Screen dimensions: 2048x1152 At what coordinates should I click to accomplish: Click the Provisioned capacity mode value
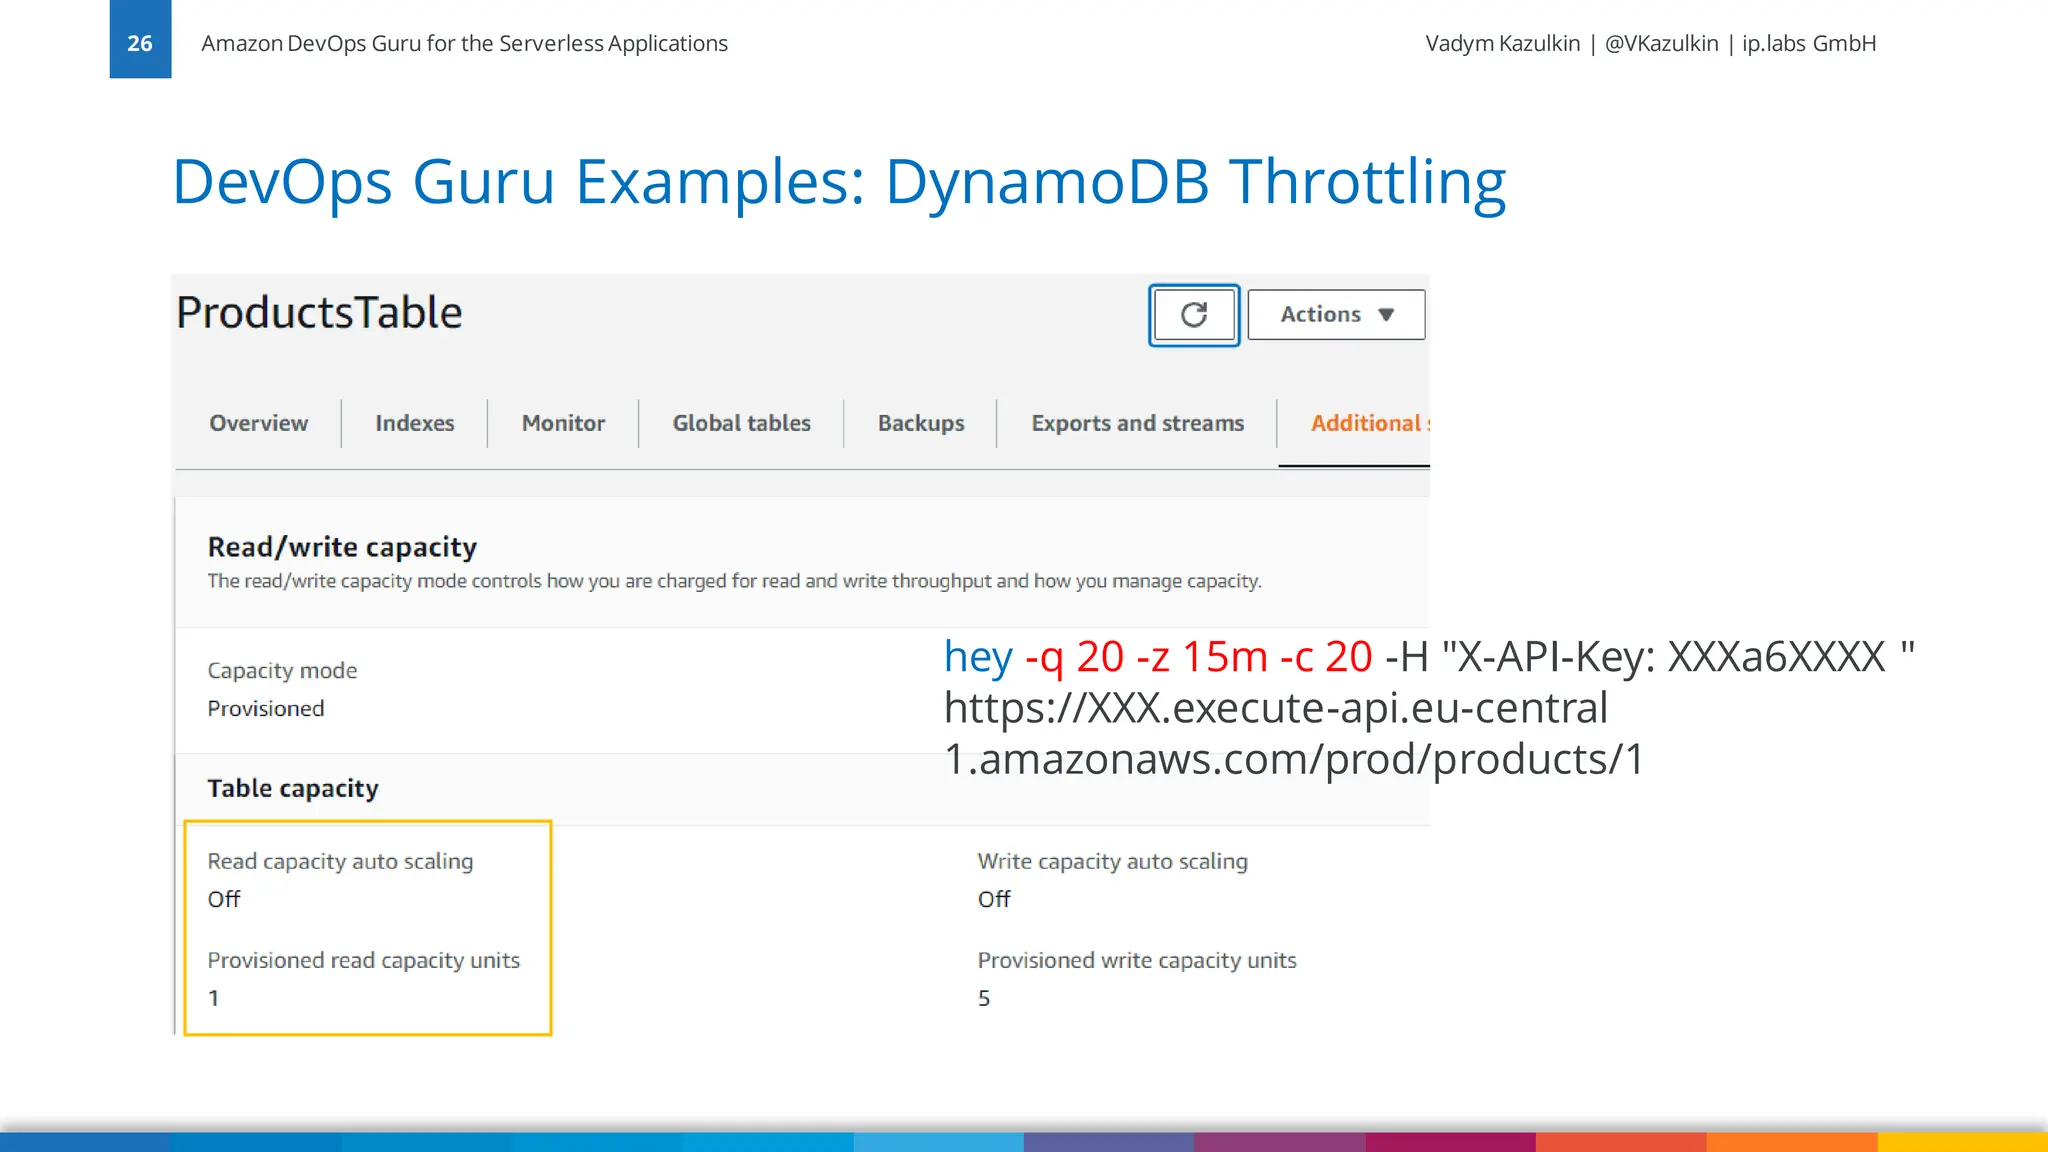click(x=266, y=708)
